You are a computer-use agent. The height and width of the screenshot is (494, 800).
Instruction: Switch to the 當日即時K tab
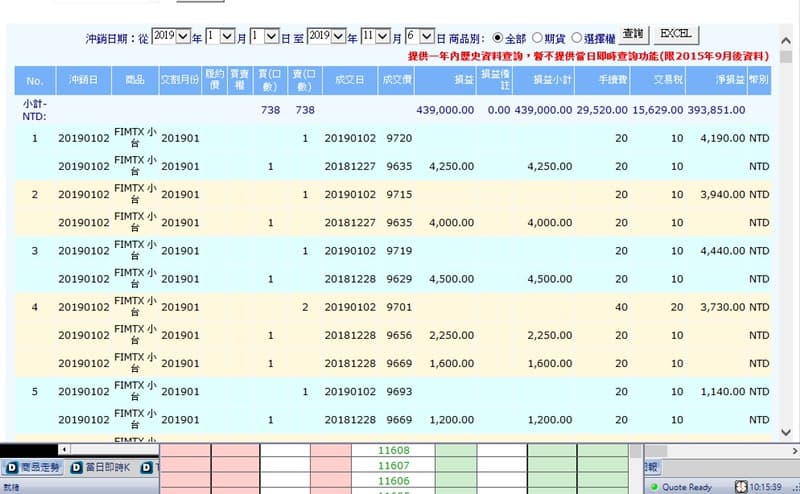click(100, 467)
